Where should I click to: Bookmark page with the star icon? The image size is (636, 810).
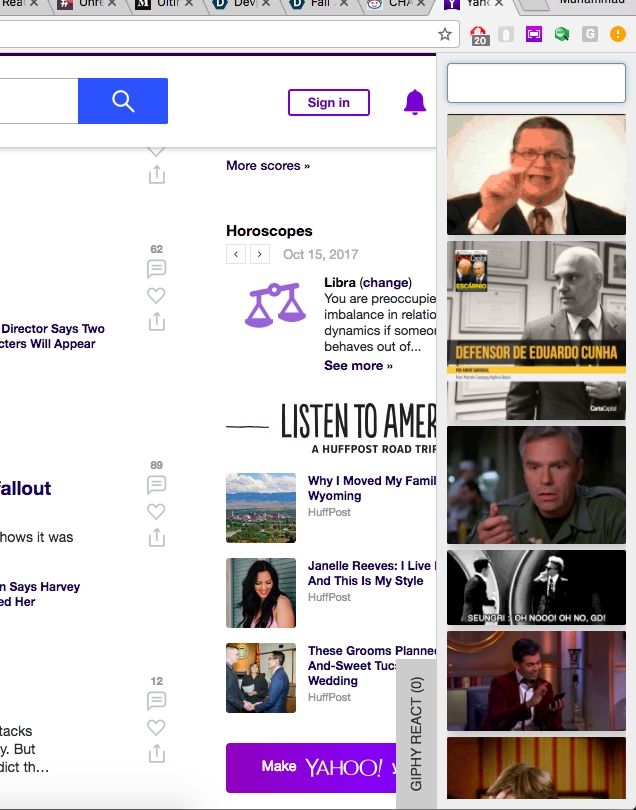(444, 35)
